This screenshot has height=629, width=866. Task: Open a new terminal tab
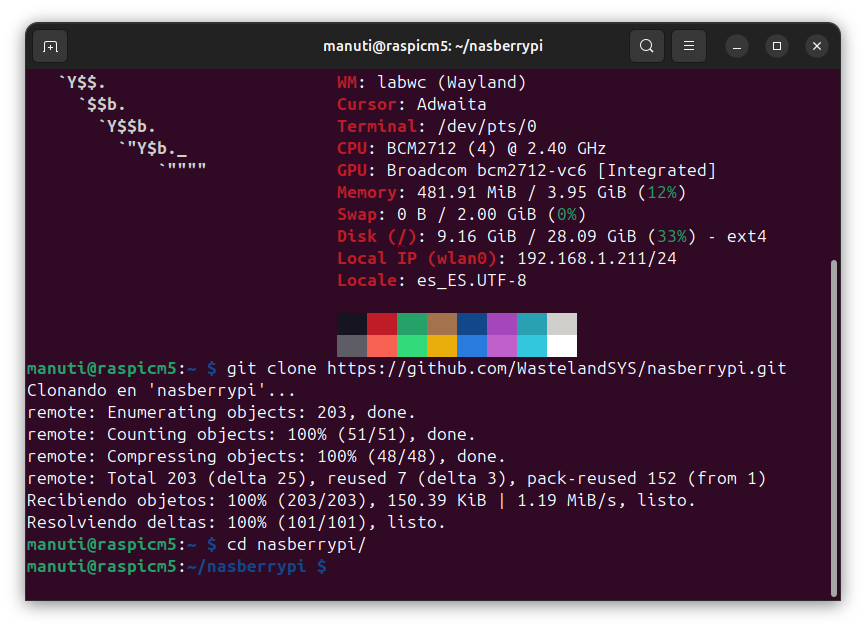pyautogui.click(x=50, y=46)
